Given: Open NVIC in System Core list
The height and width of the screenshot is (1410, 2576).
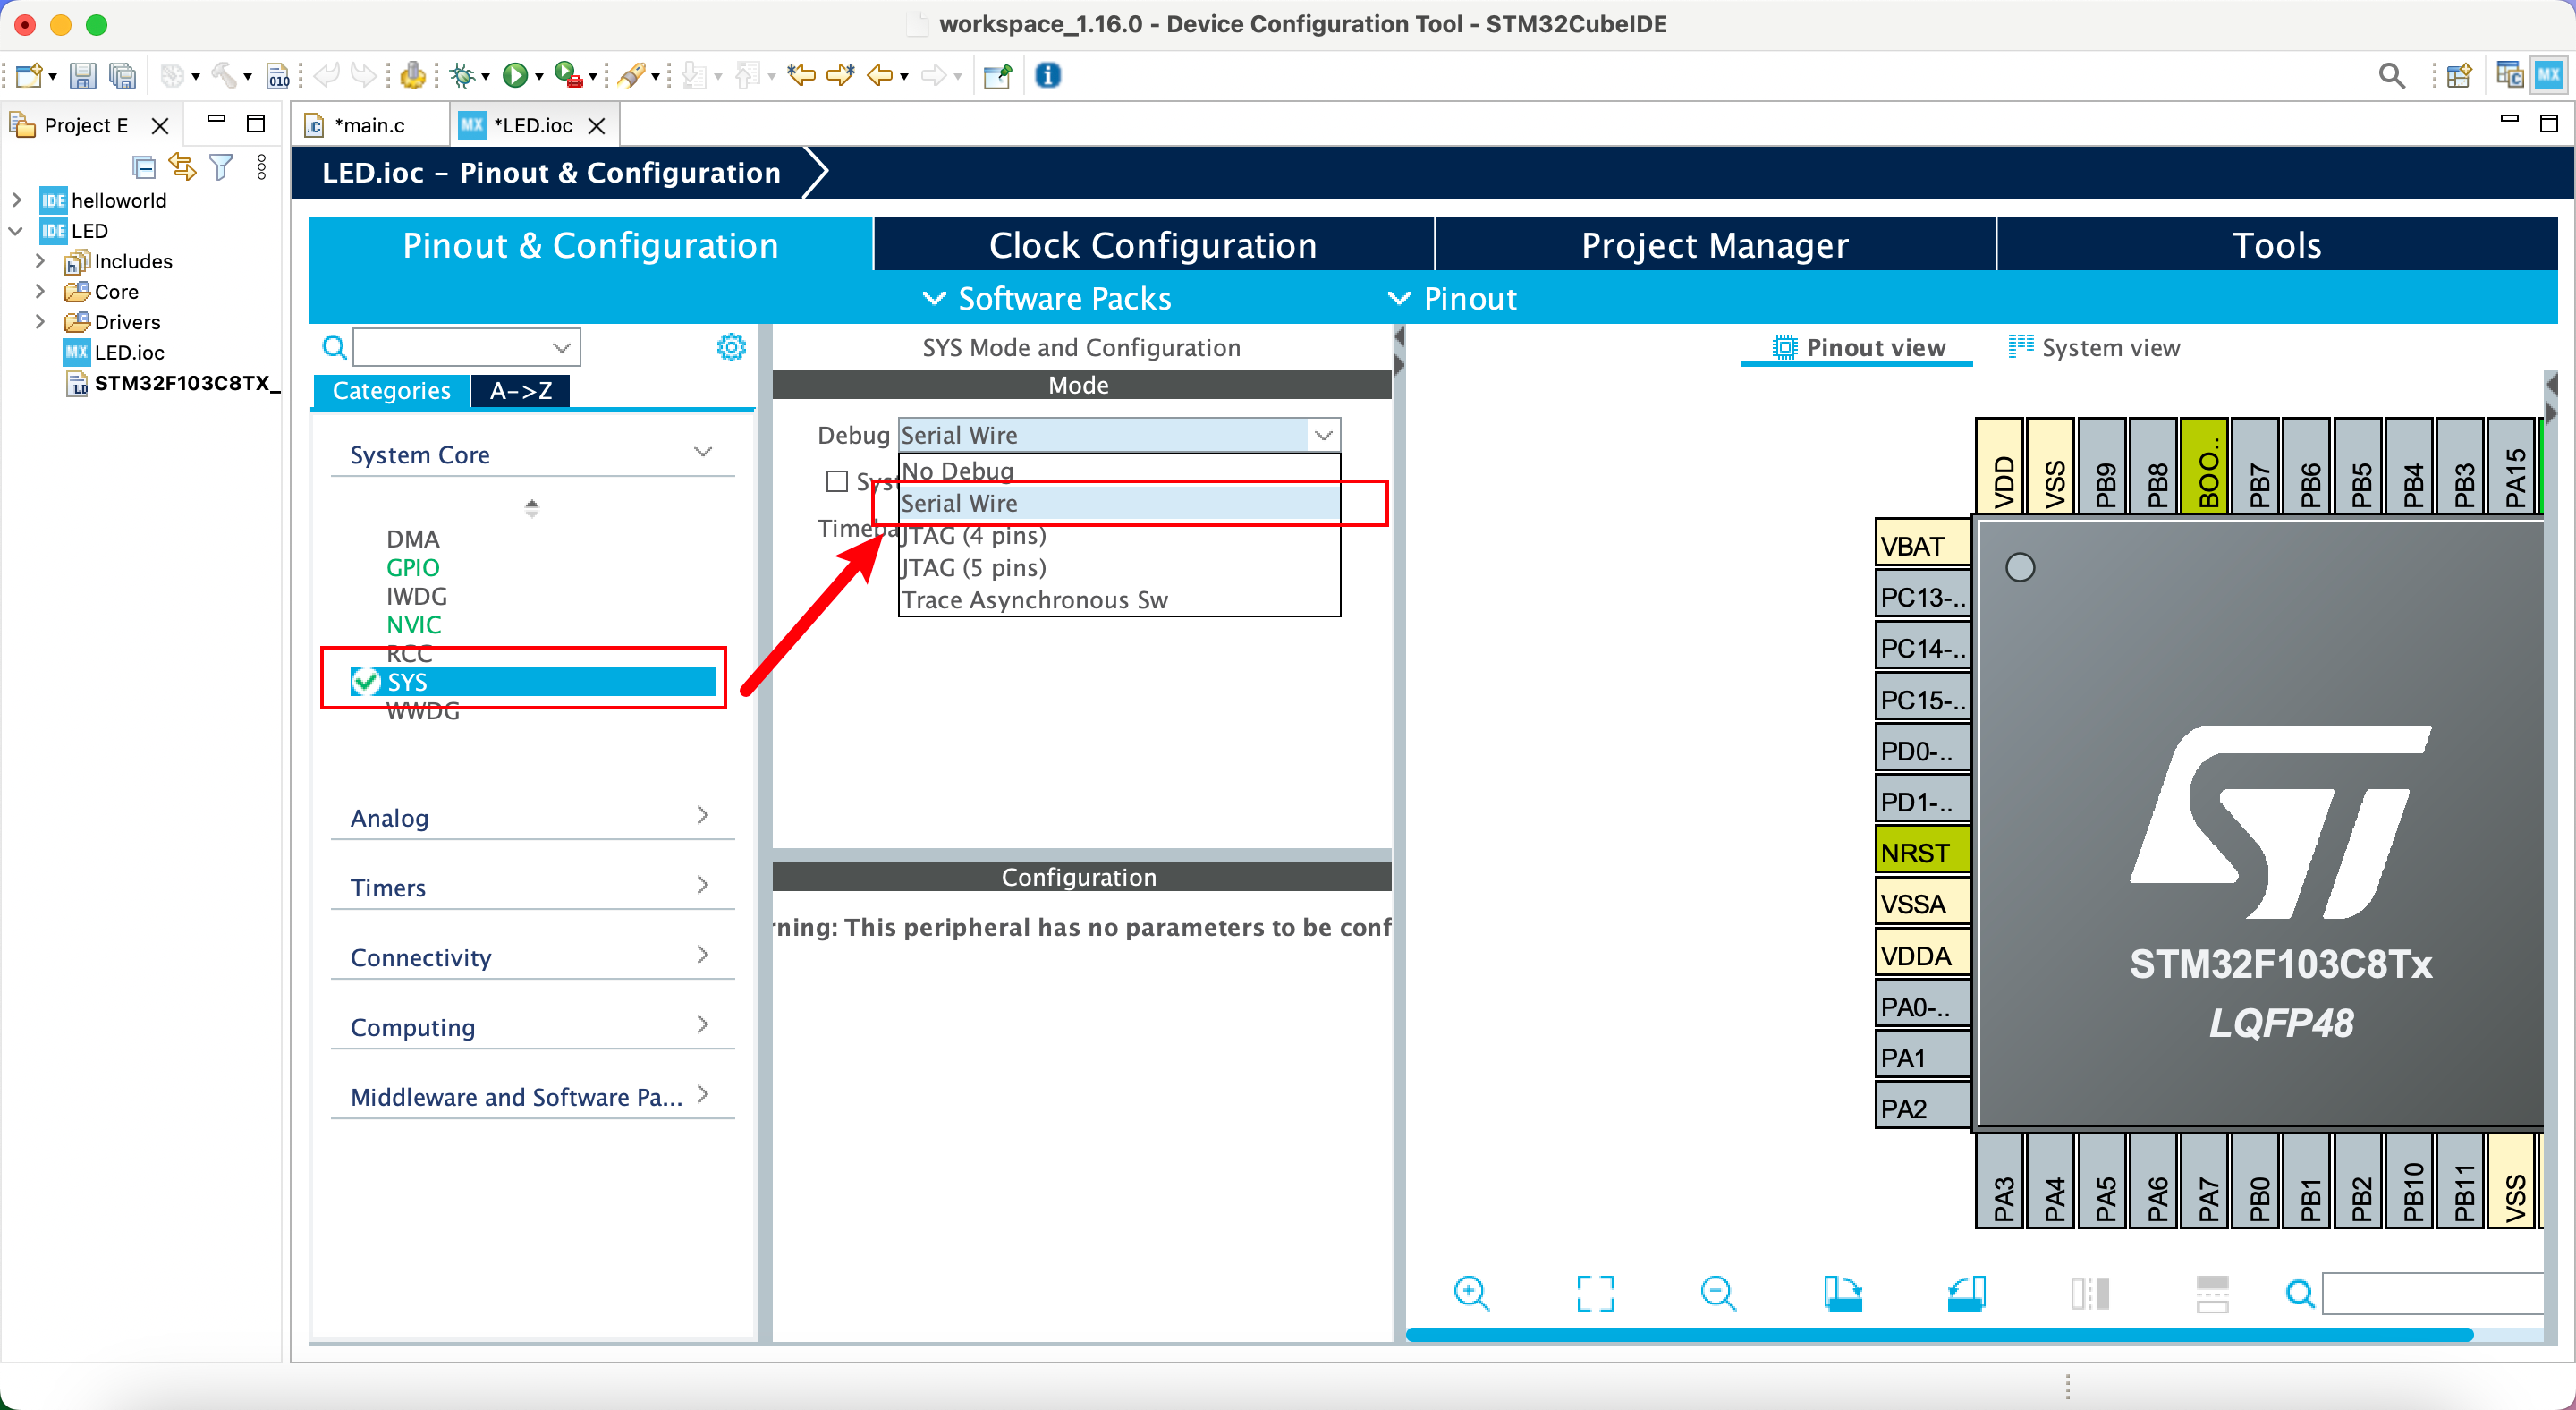Looking at the screenshot, I should click(x=413, y=625).
